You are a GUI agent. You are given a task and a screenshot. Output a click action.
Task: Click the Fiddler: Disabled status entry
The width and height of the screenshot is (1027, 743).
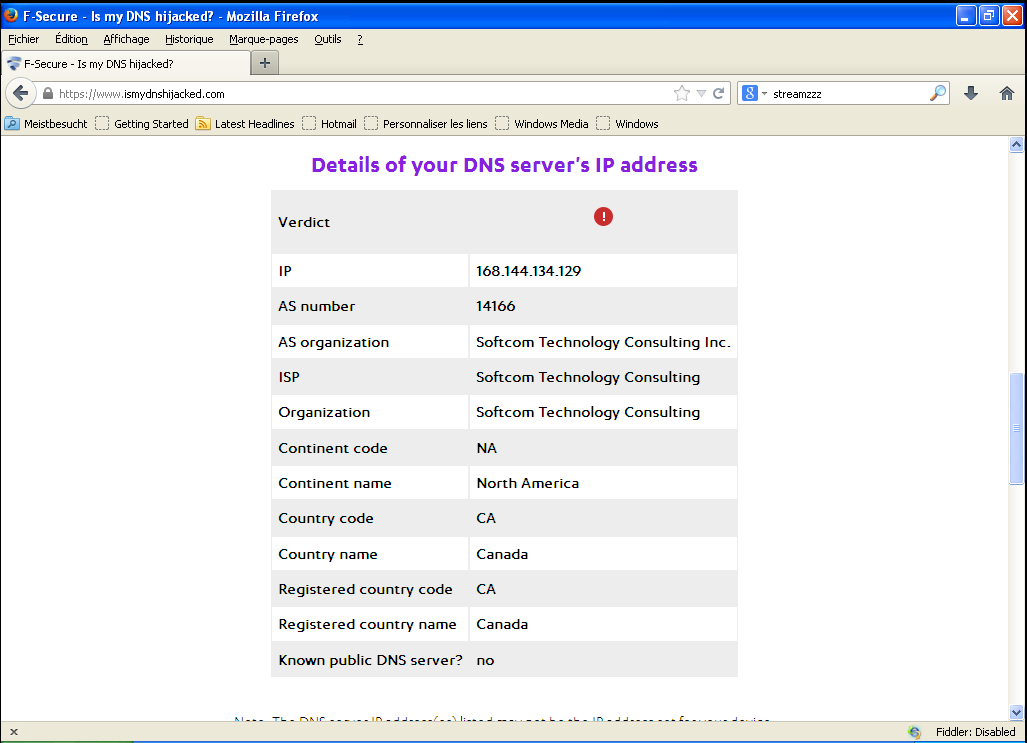[975, 732]
